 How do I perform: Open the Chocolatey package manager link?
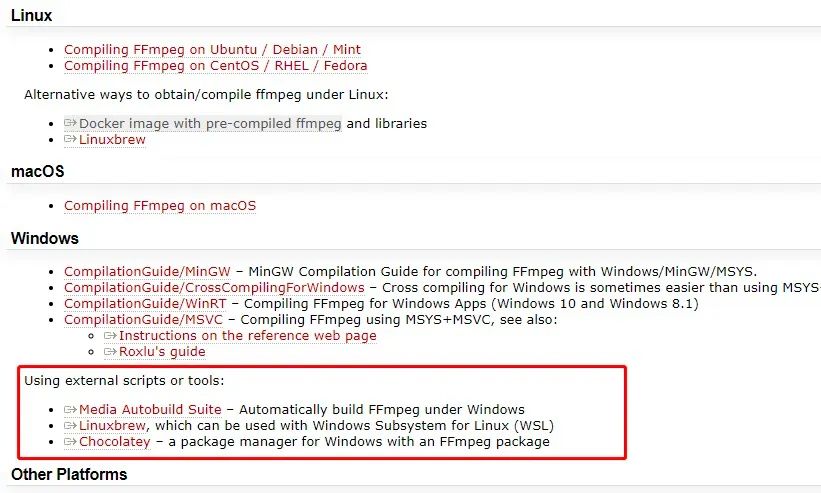pyautogui.click(x=114, y=442)
